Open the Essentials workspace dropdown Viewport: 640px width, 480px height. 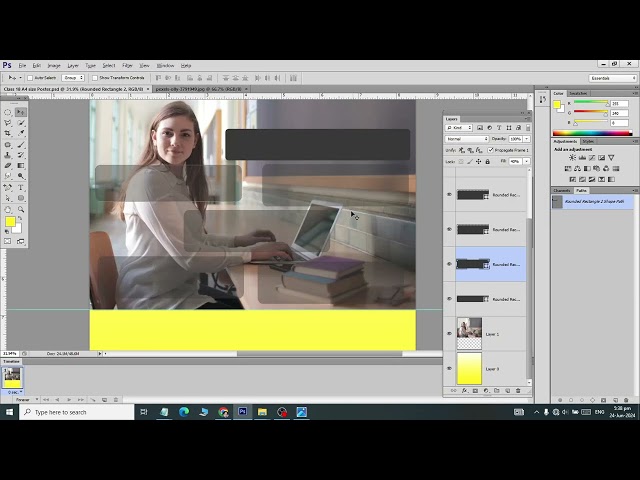(x=613, y=78)
